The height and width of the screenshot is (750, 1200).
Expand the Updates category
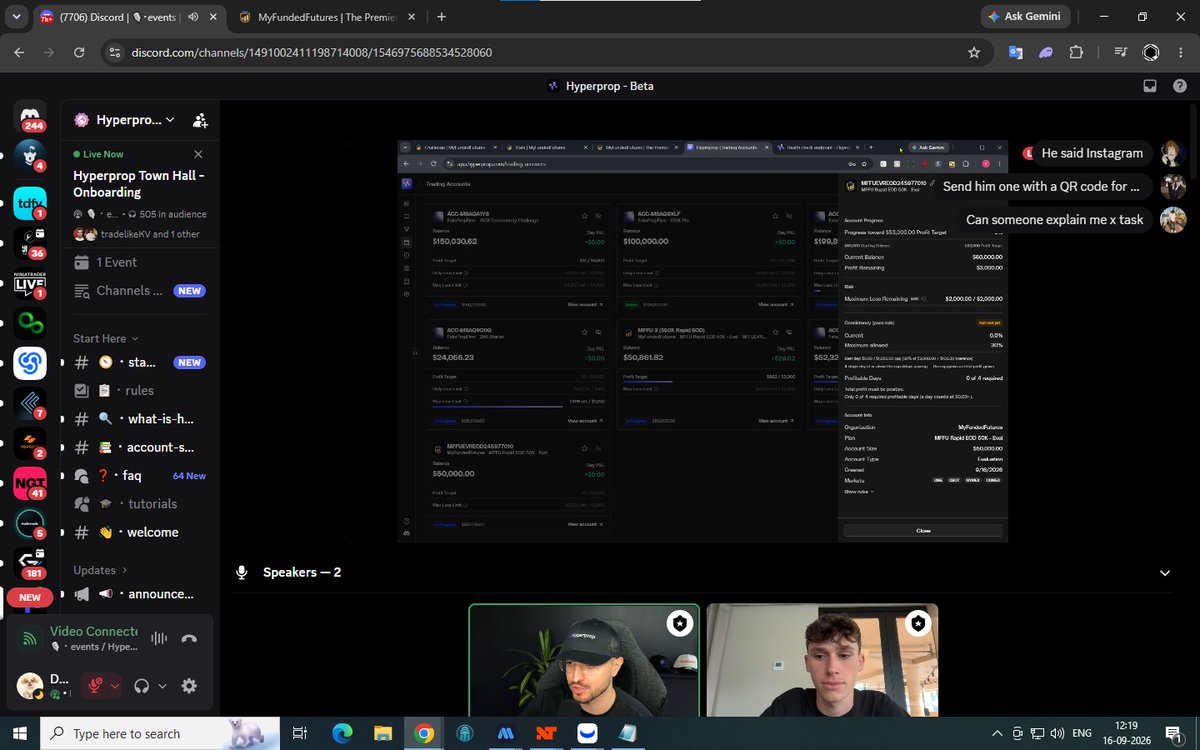[x=101, y=570]
